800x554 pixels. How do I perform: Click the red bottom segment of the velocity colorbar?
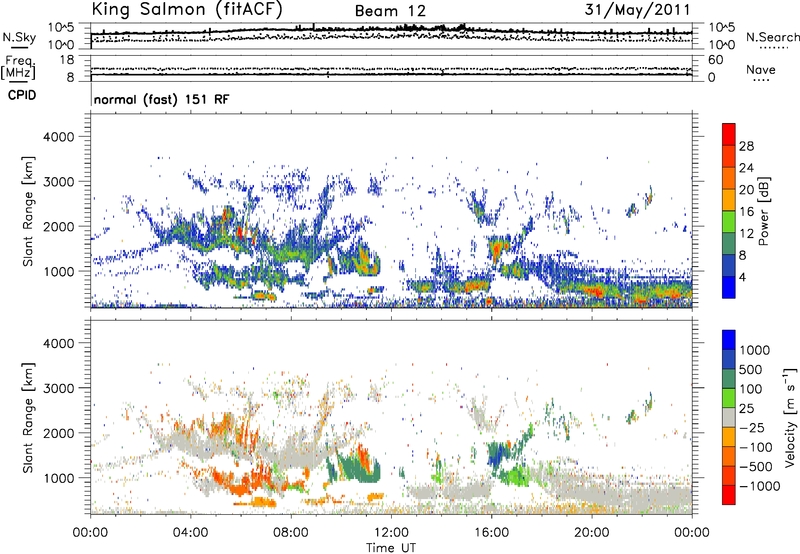pos(729,495)
